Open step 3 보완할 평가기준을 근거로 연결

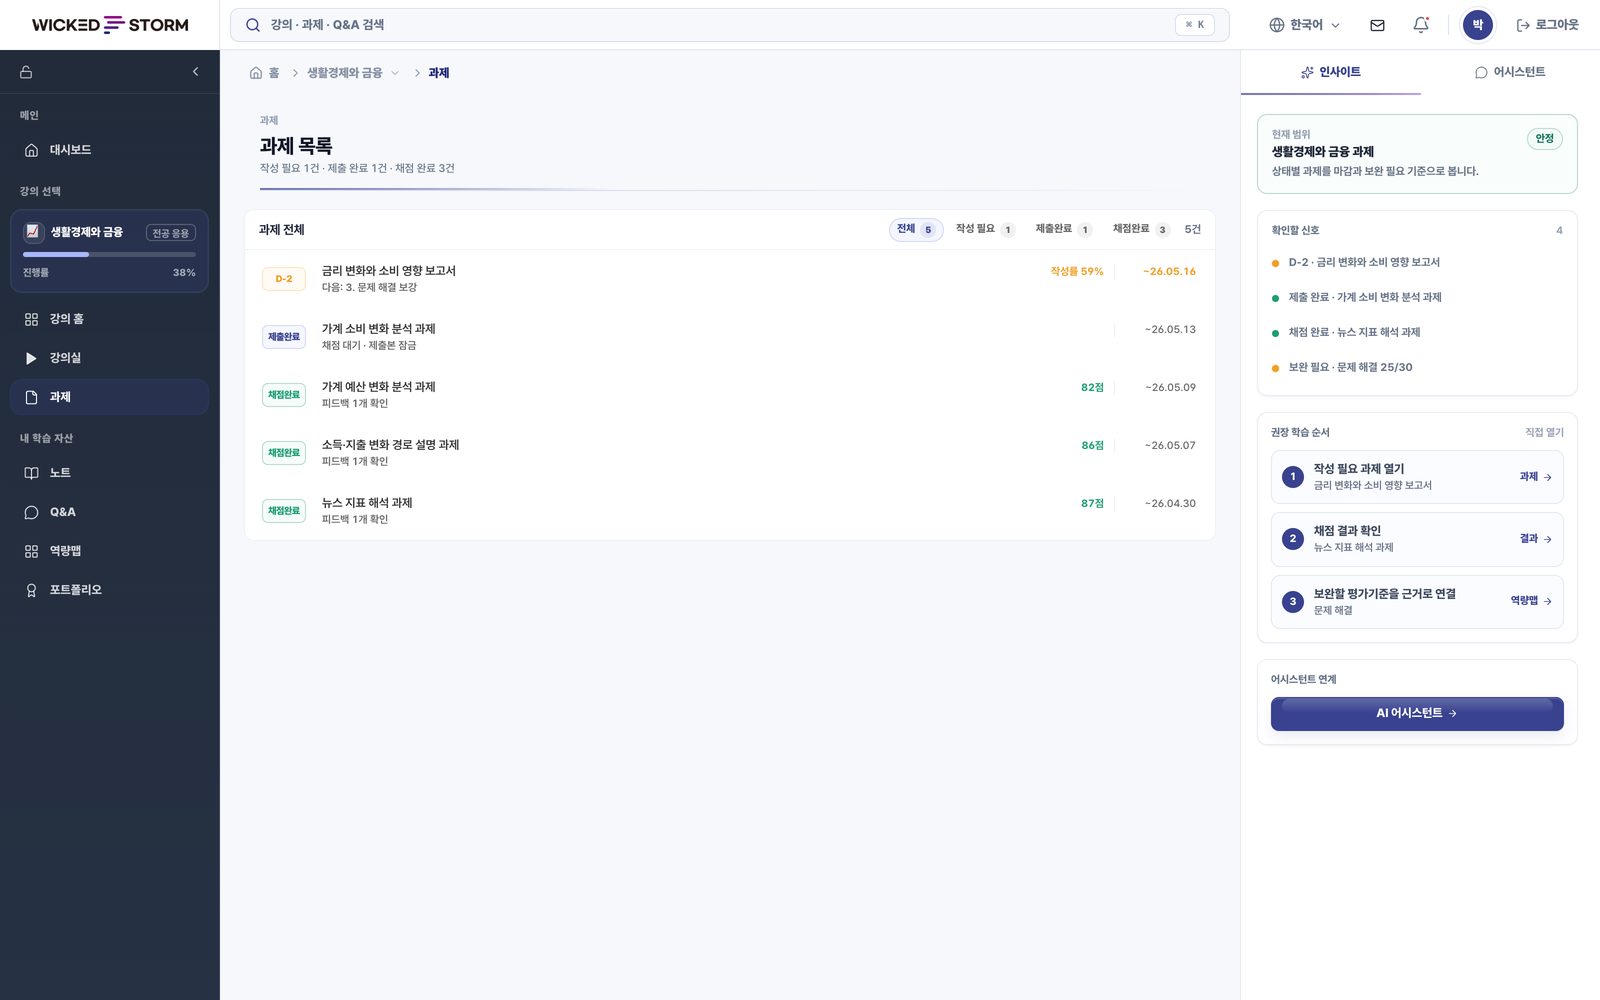tap(1417, 602)
